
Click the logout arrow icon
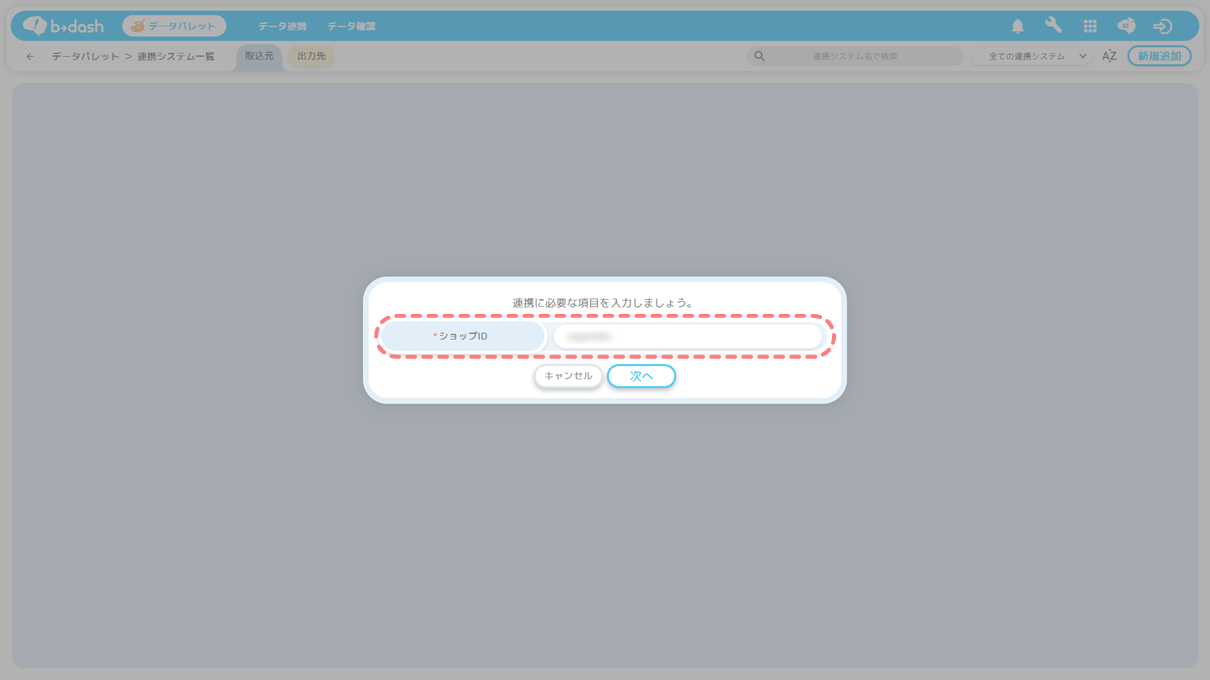click(x=1162, y=26)
